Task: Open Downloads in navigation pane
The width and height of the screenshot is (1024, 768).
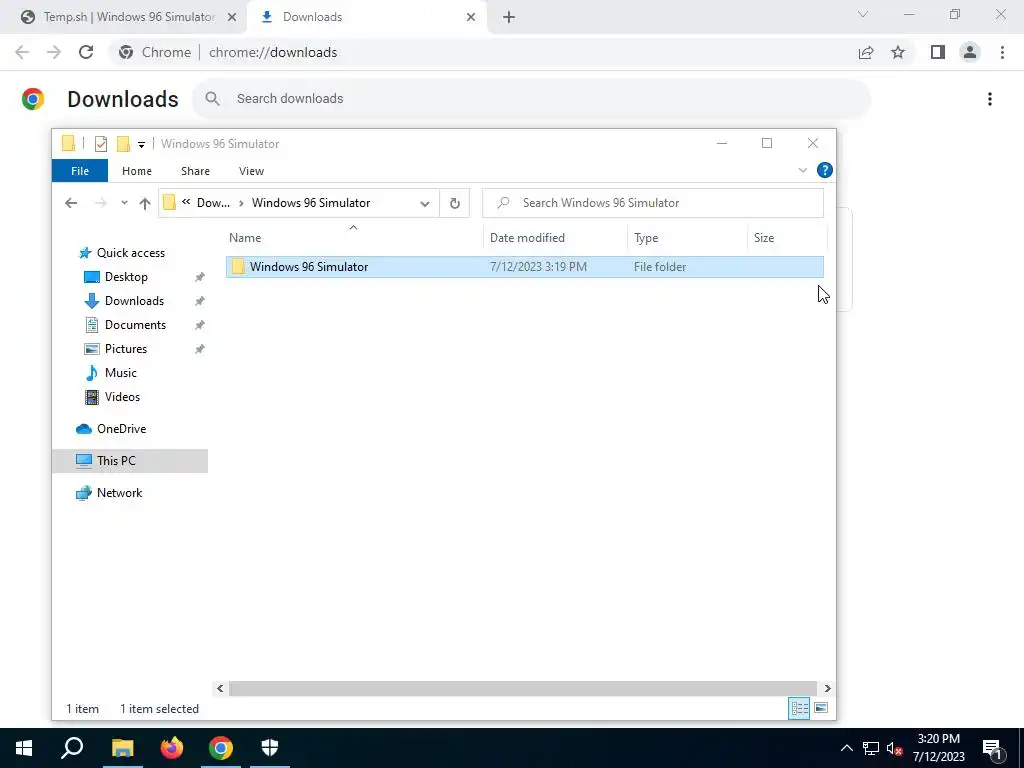Action: [134, 301]
